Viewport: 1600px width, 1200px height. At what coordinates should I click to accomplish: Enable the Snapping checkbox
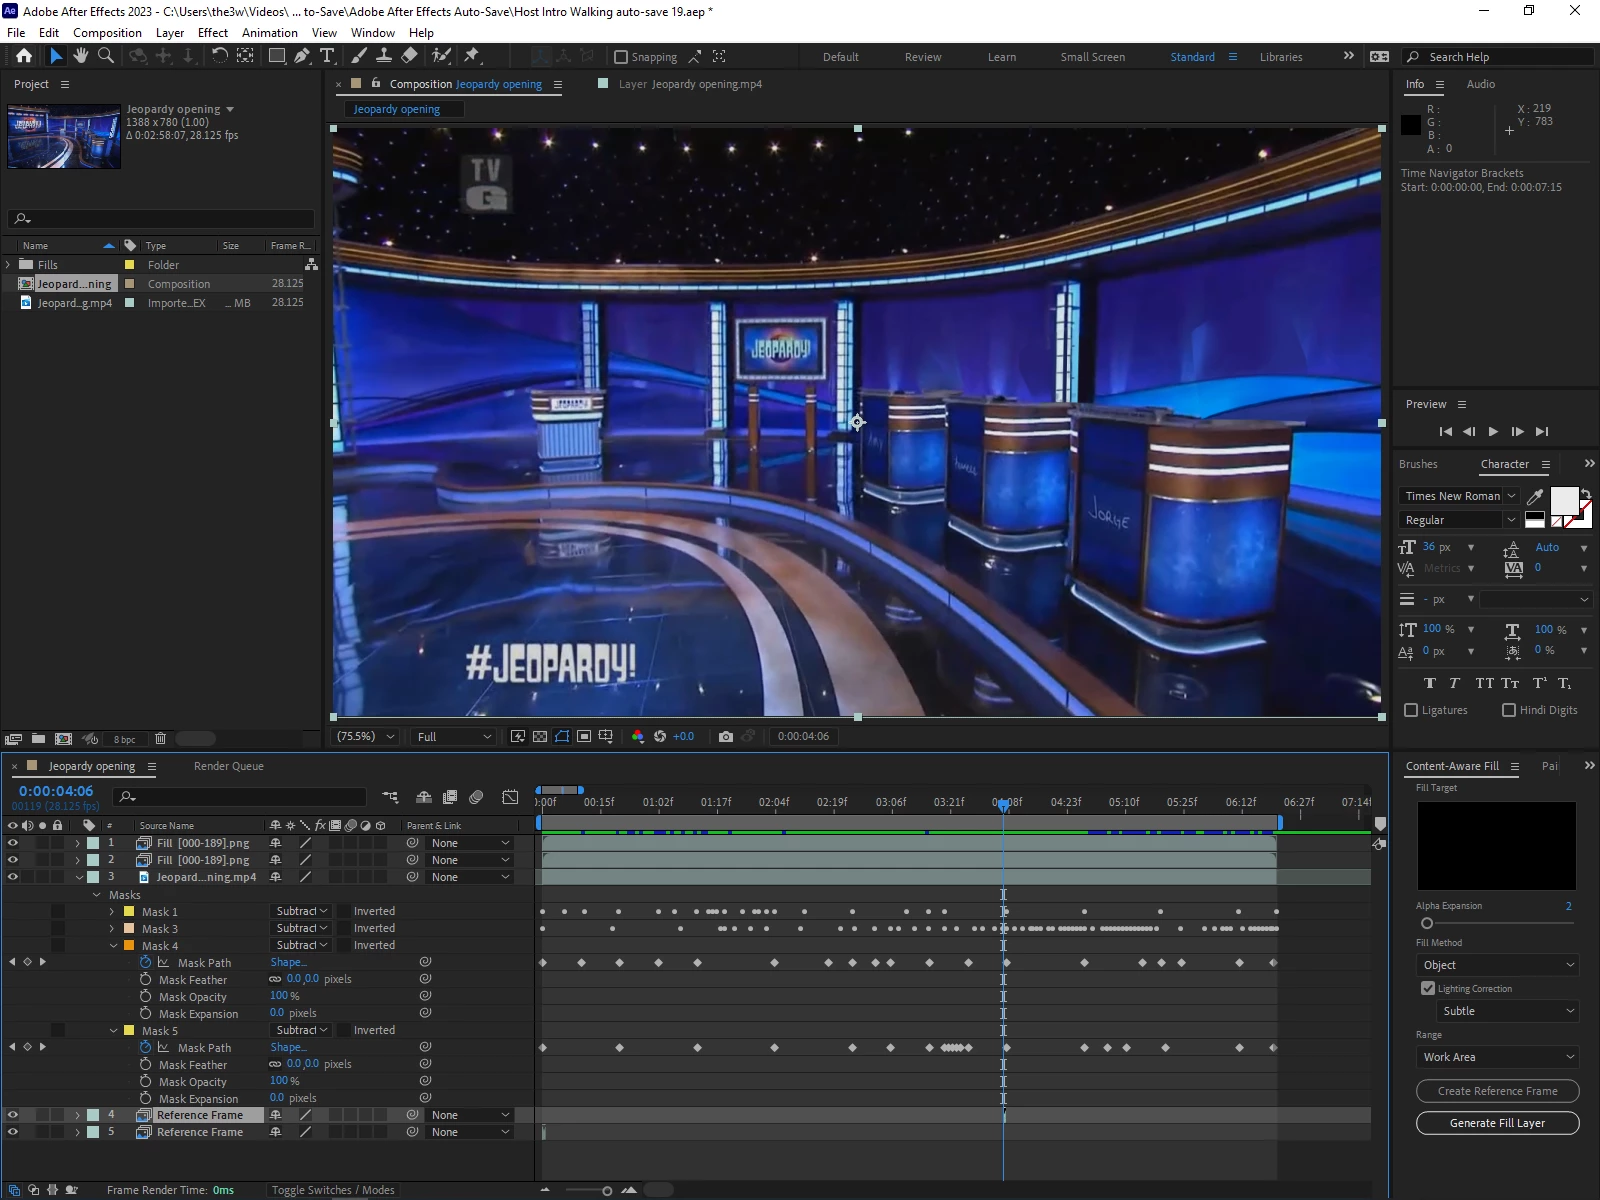click(x=621, y=57)
